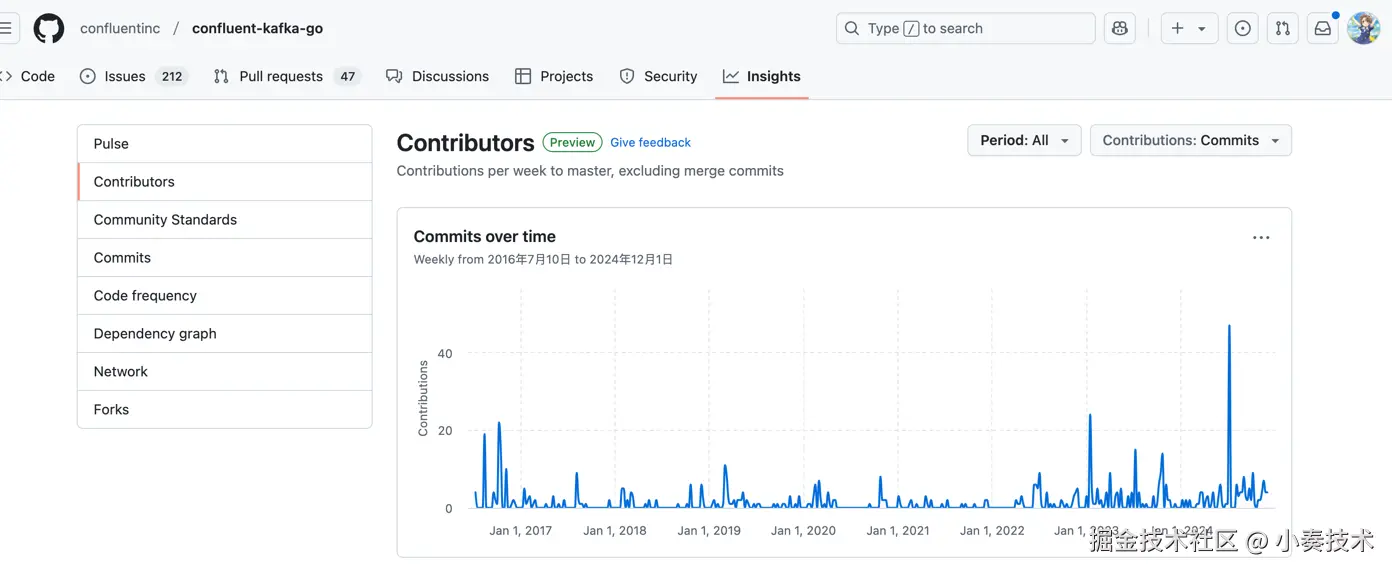This screenshot has width=1392, height=572.
Task: Click the Give feedback link
Action: 650,143
